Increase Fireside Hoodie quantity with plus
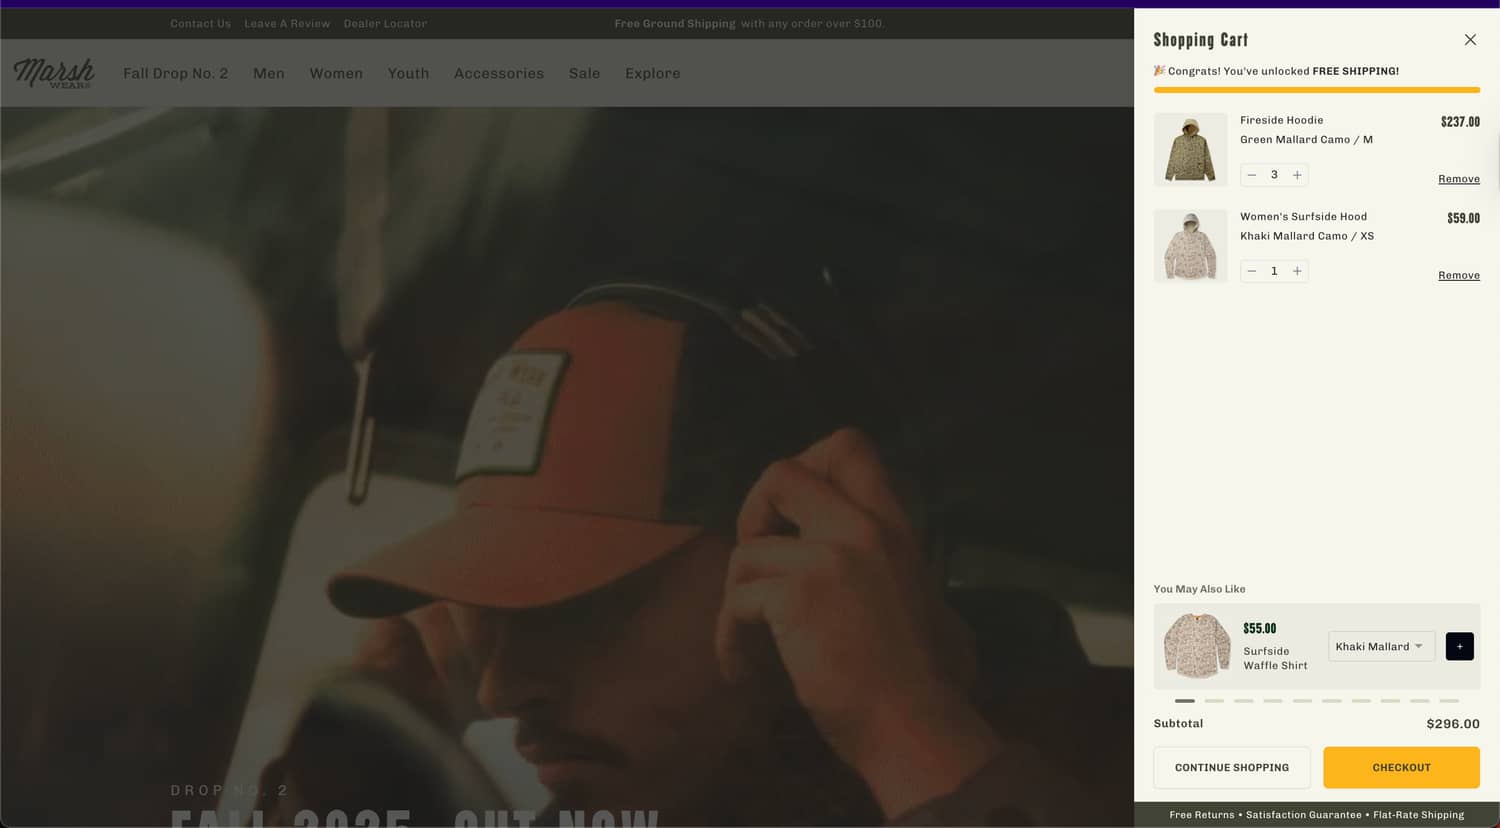 pyautogui.click(x=1297, y=175)
